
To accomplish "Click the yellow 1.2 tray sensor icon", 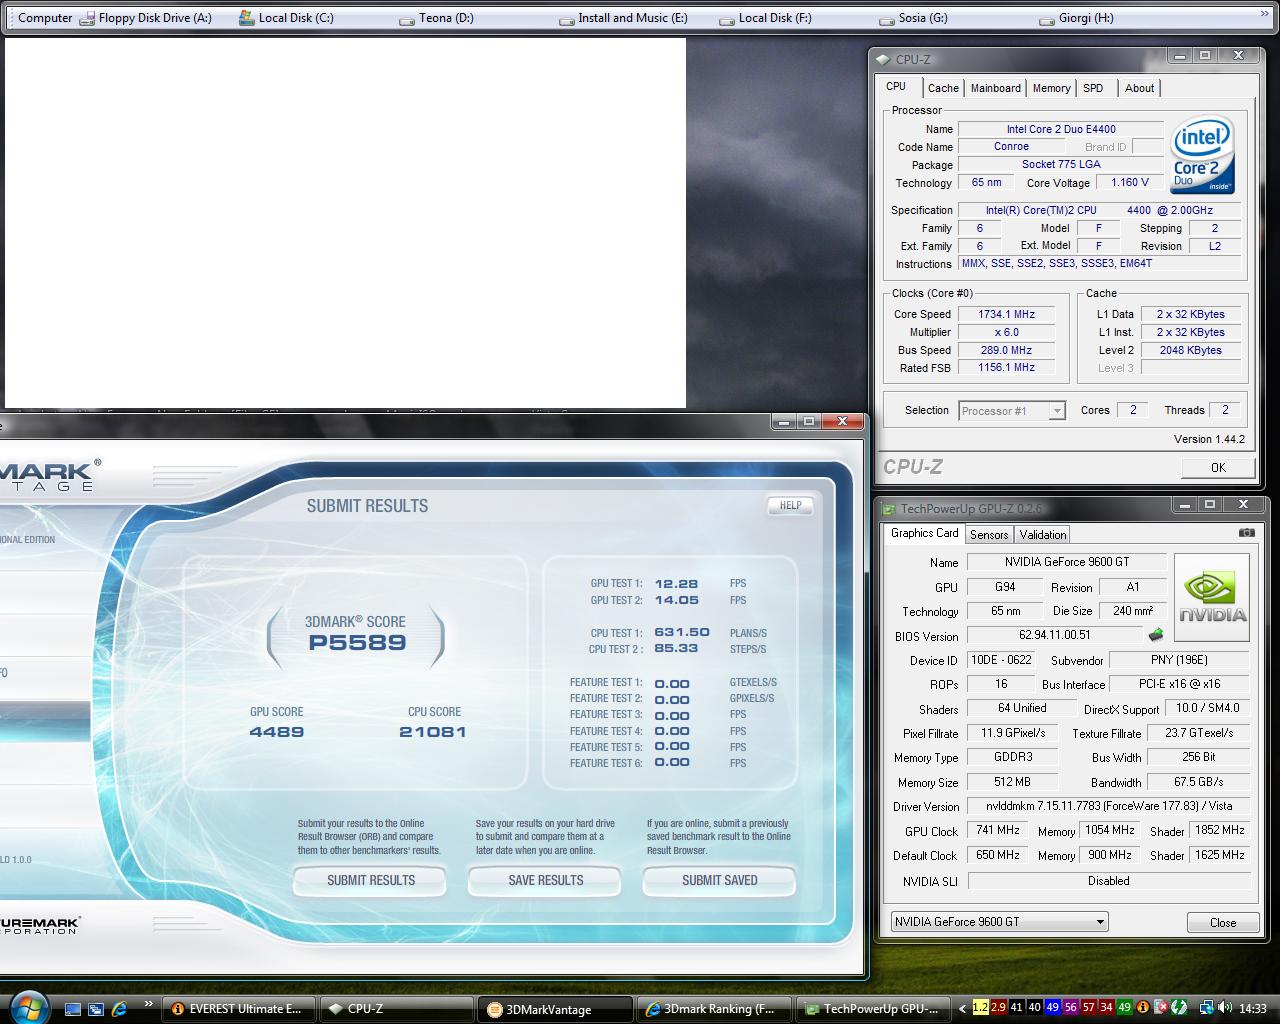I will 980,1008.
